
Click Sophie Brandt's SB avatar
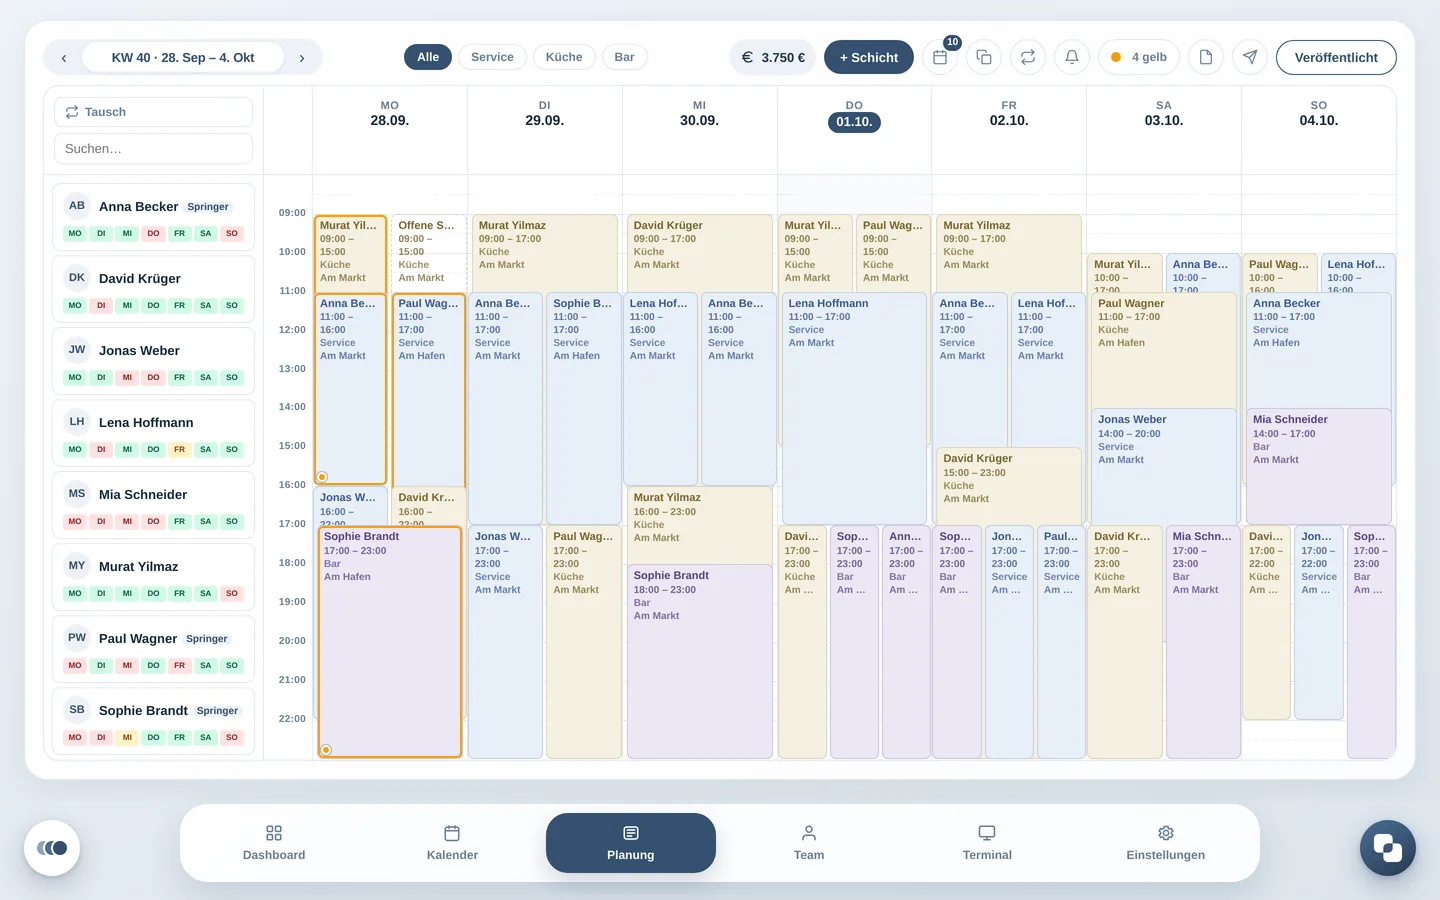77,710
